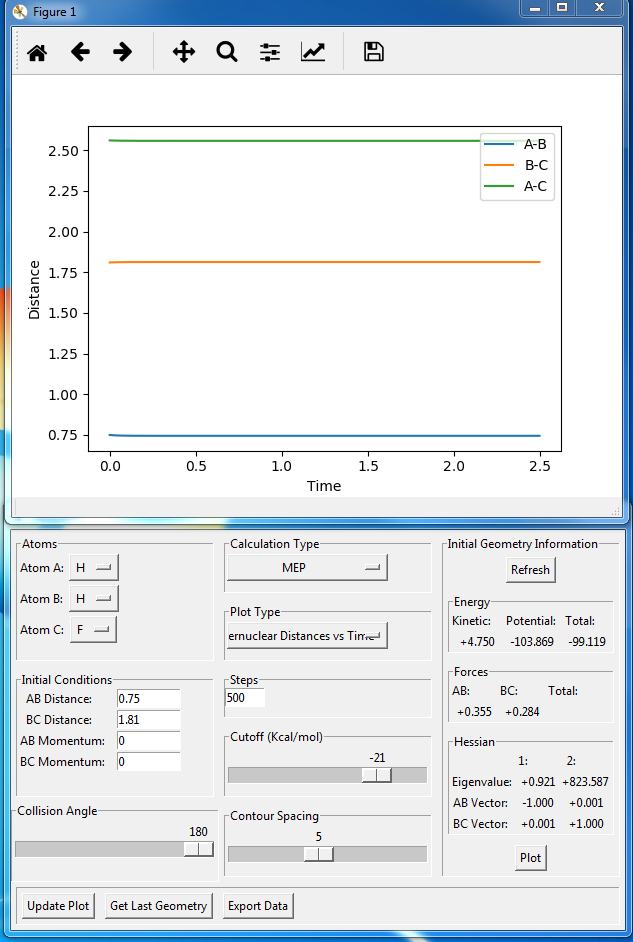Click the BC Distance input field
The image size is (633, 942).
point(149,720)
